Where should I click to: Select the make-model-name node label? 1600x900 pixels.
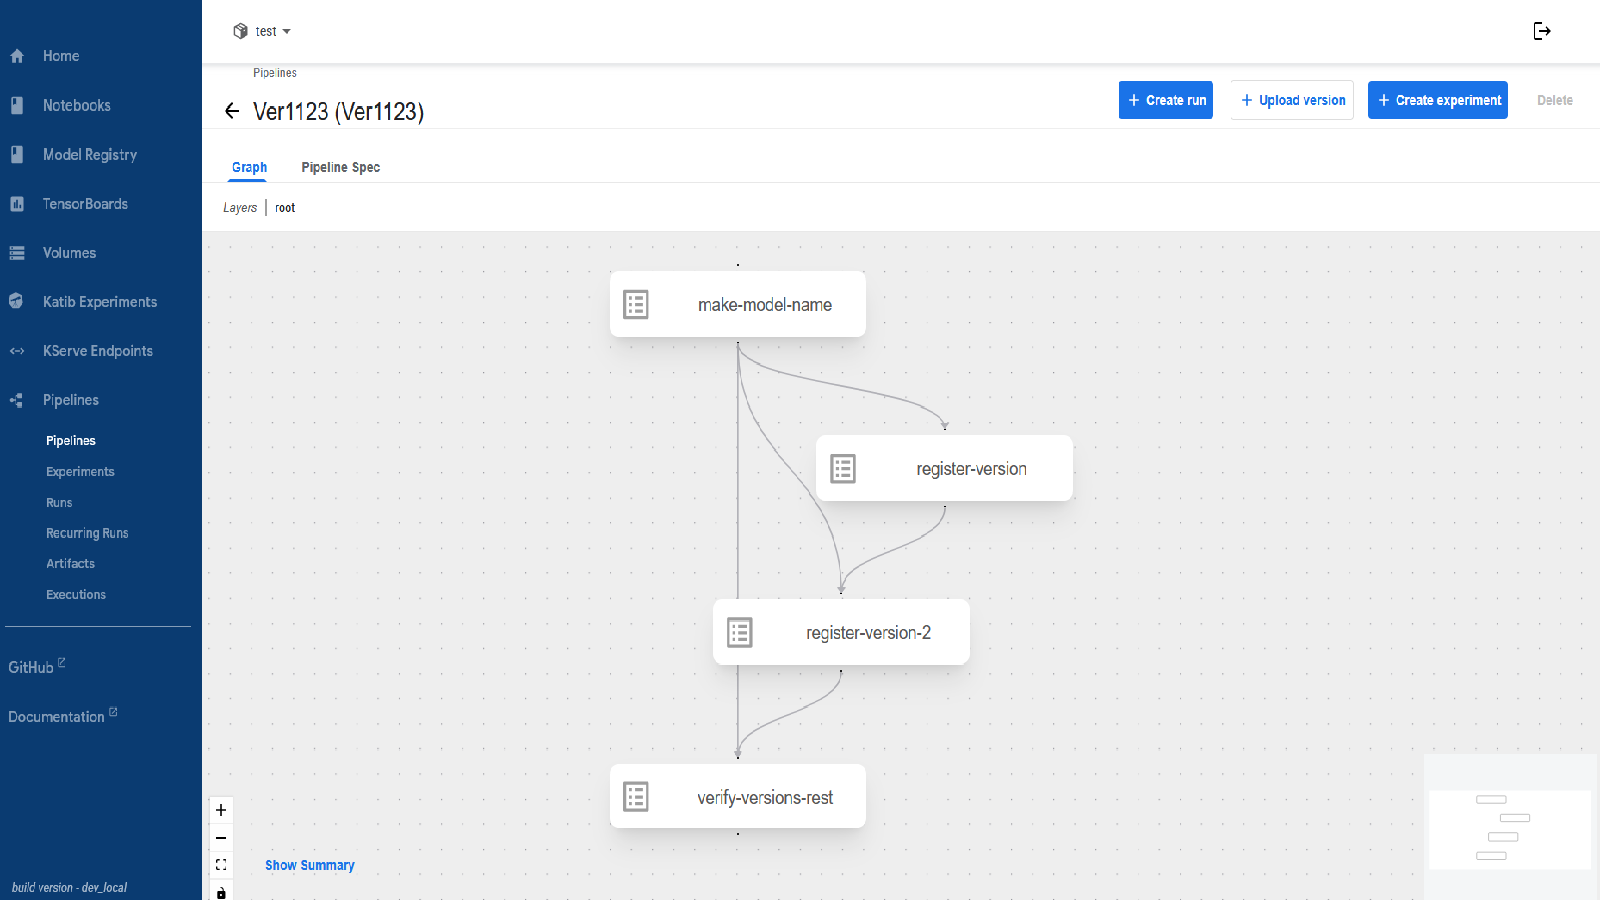765,305
